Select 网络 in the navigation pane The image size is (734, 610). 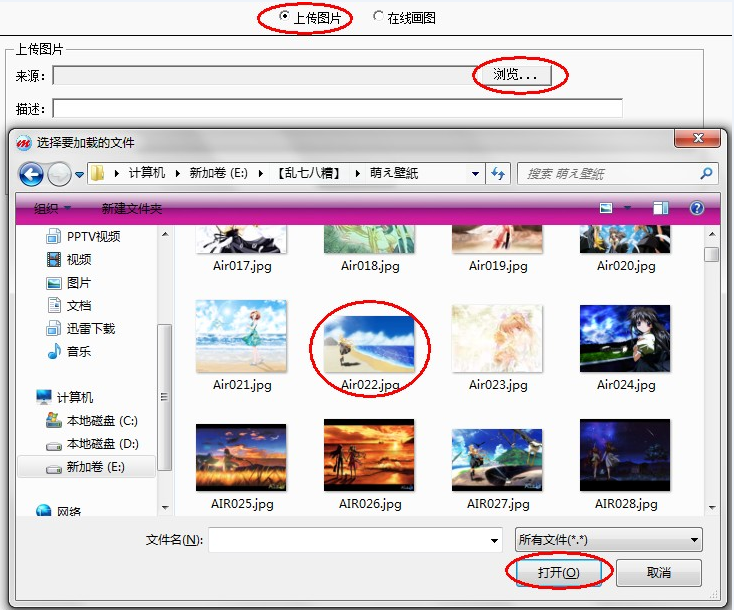(59, 511)
